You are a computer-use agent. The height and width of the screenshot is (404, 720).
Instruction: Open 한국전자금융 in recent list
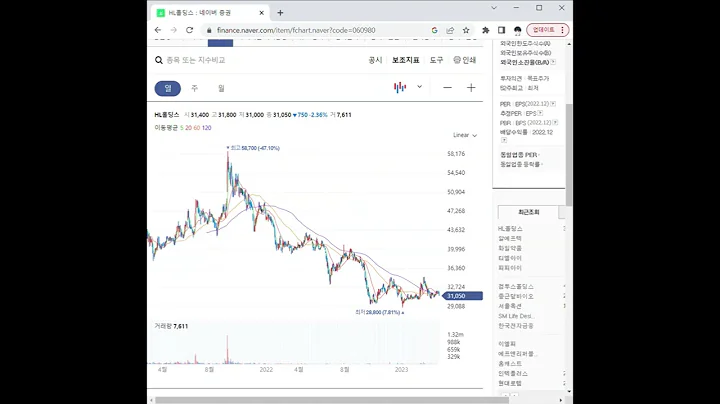(x=516, y=326)
